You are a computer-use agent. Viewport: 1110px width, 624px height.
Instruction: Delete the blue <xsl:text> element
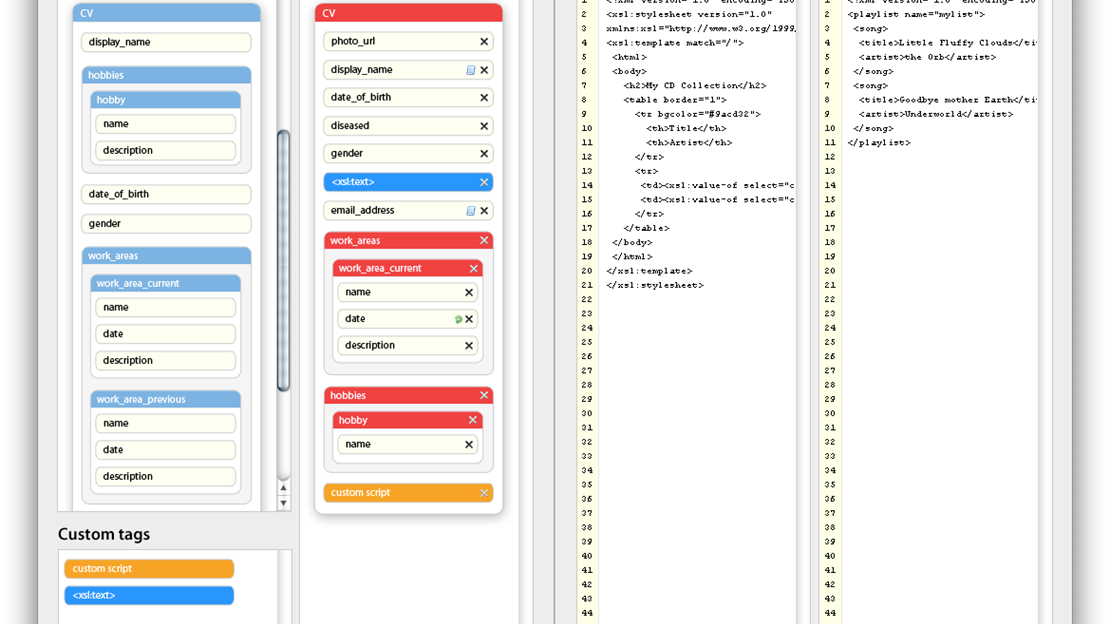coord(484,182)
